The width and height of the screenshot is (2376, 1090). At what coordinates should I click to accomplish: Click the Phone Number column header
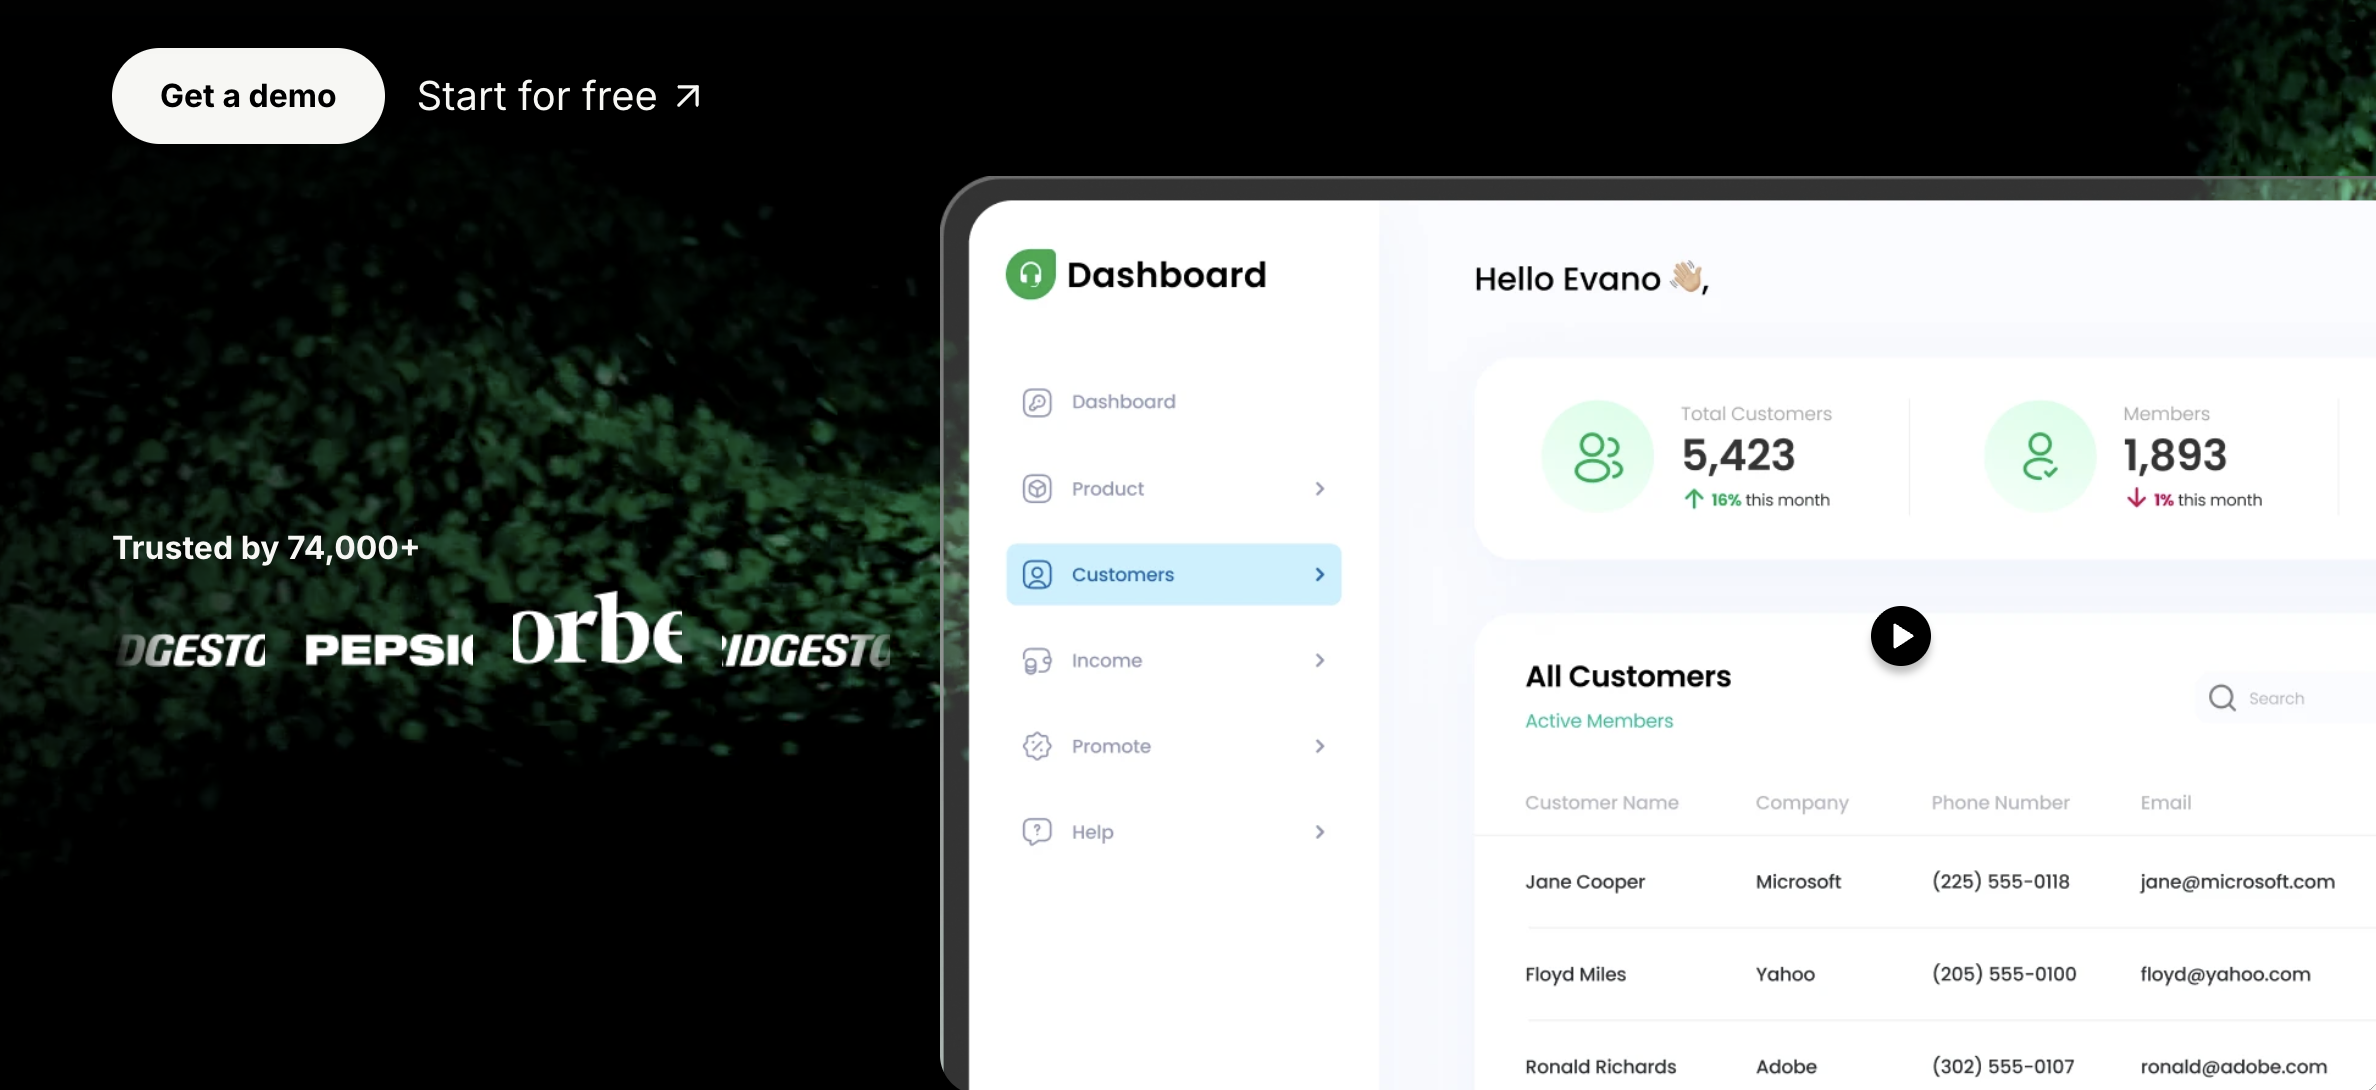point(2000,802)
